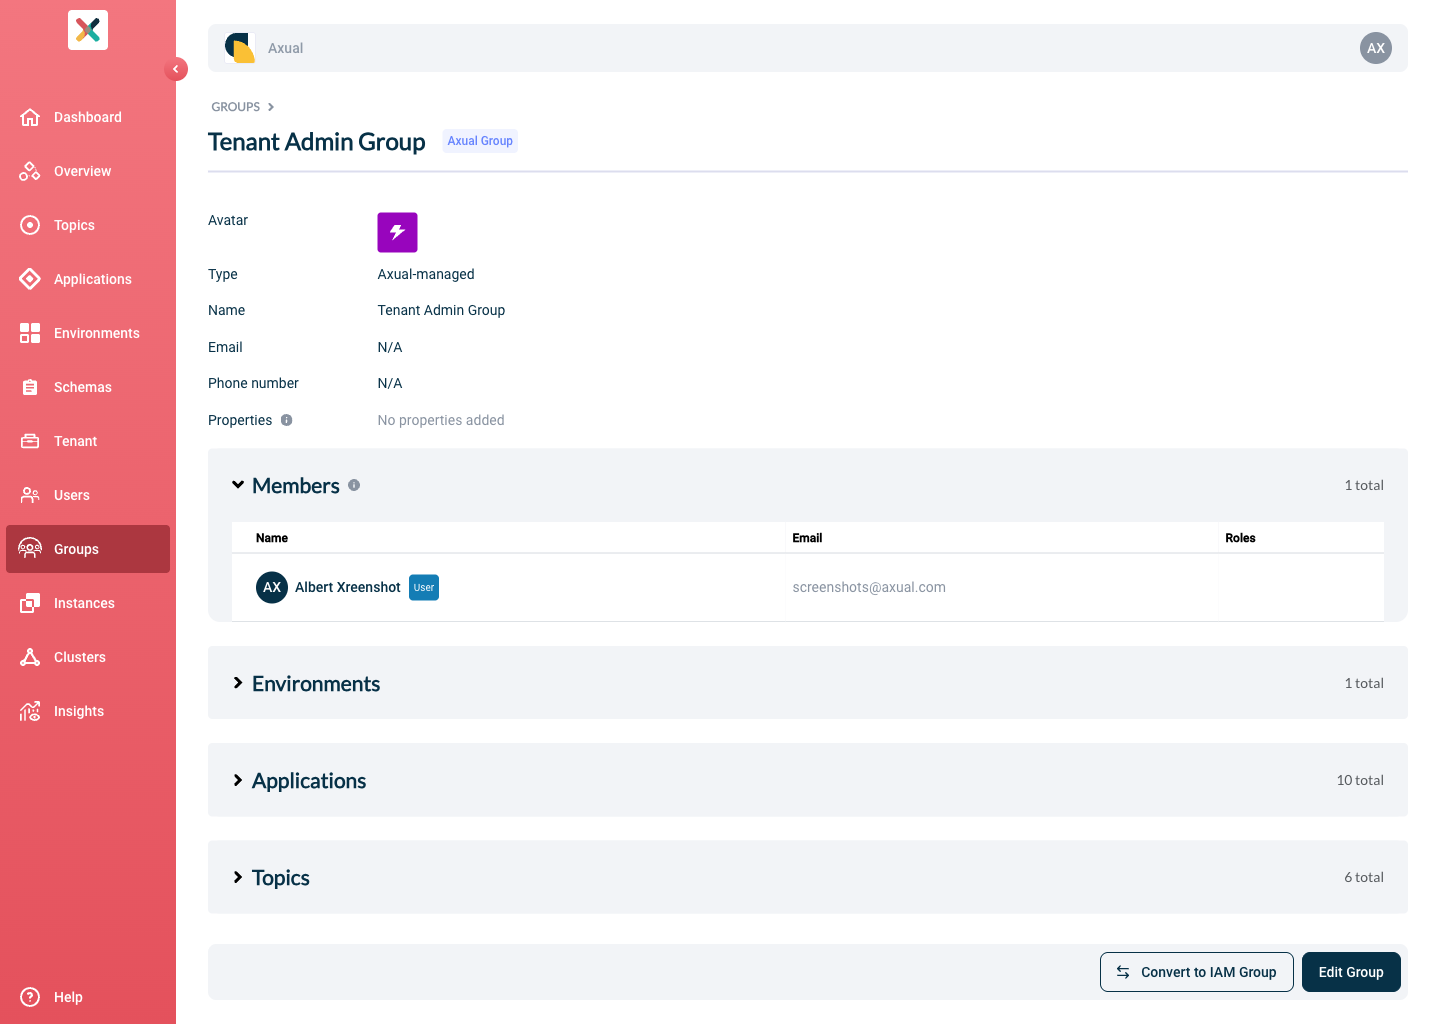The height and width of the screenshot is (1024, 1440).
Task: Click Albert Xreenshot's AX avatar
Action: click(x=272, y=587)
